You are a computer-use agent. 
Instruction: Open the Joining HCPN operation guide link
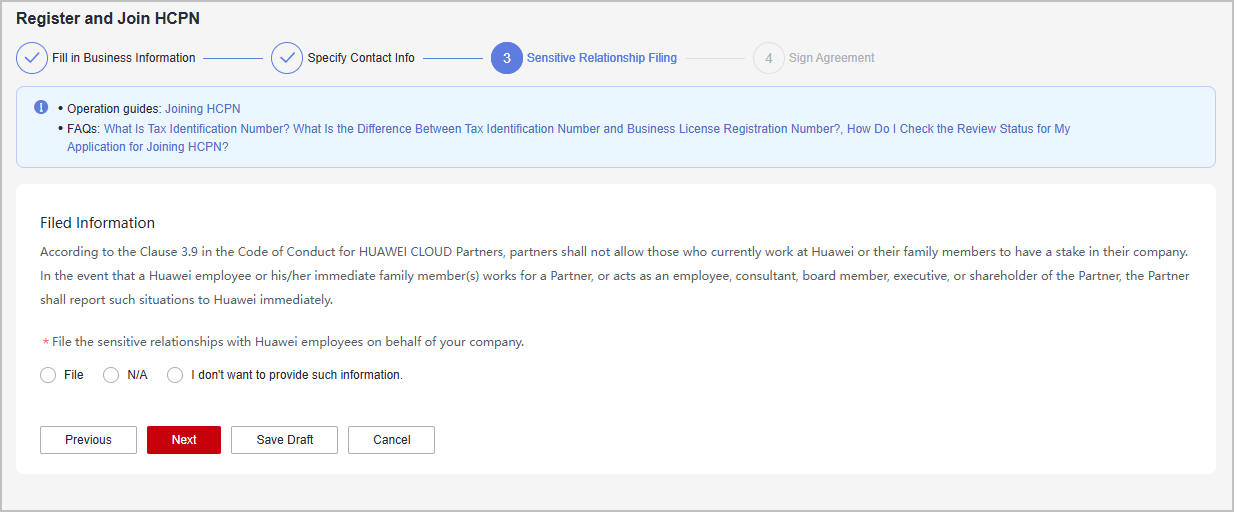click(x=203, y=109)
